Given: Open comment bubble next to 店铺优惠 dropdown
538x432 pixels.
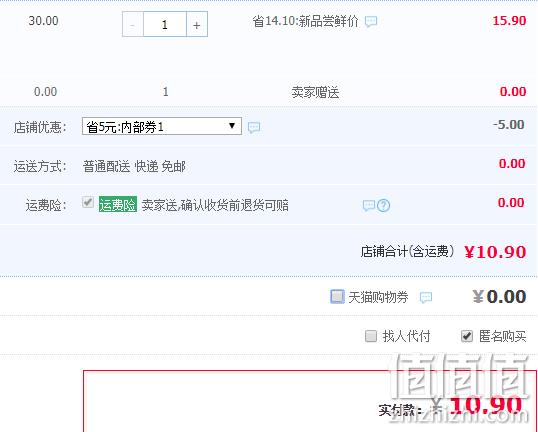Looking at the screenshot, I should (x=254, y=128).
